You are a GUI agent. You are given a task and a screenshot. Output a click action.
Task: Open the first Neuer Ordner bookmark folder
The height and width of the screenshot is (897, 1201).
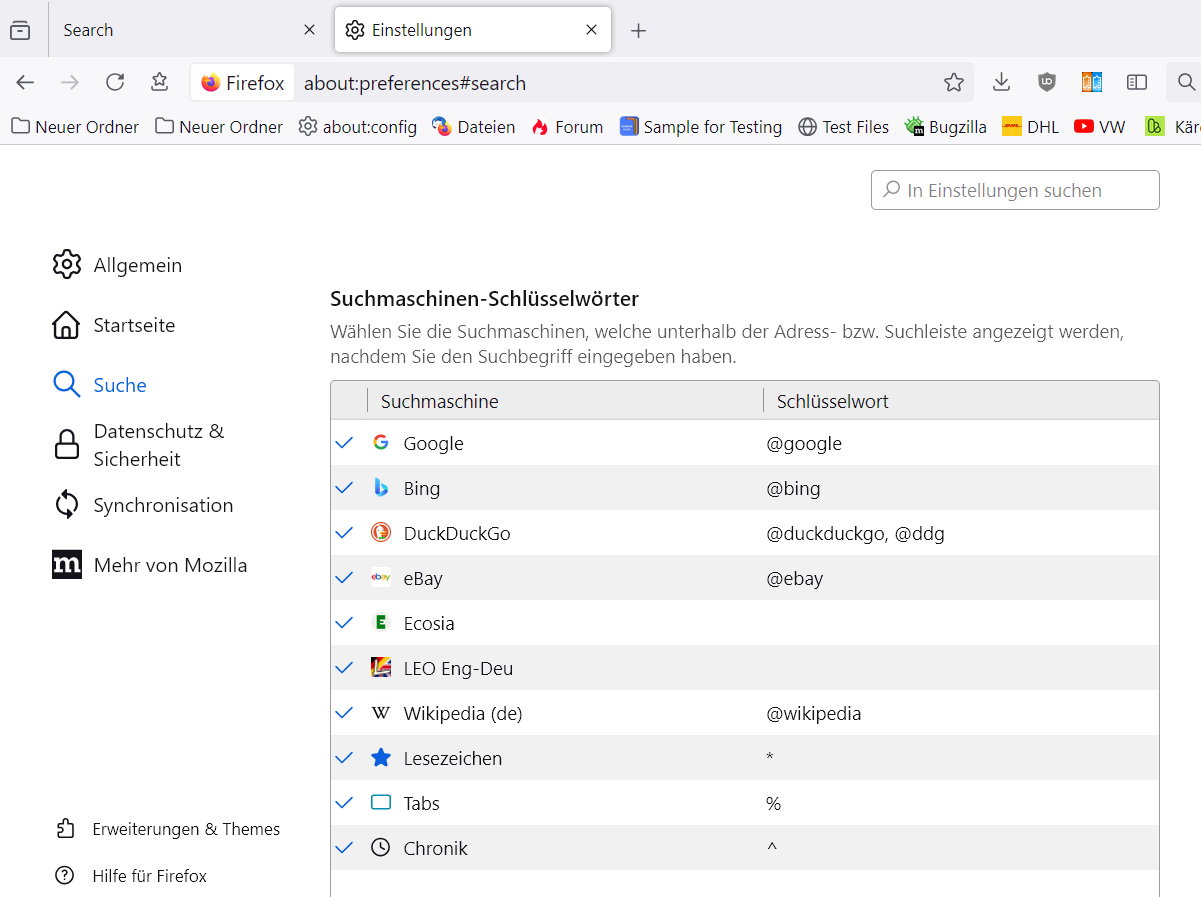coord(75,127)
